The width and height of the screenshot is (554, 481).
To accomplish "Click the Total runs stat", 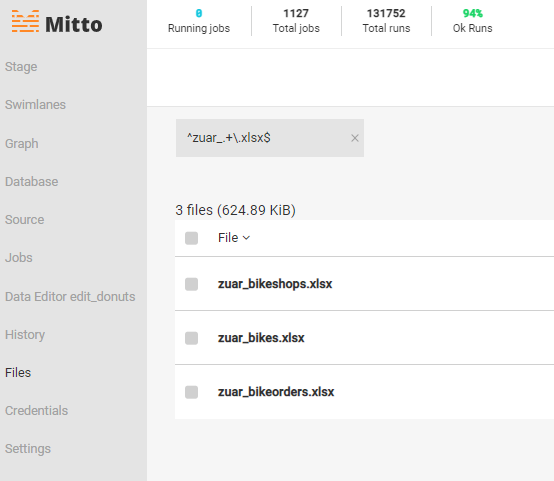I will [x=386, y=21].
